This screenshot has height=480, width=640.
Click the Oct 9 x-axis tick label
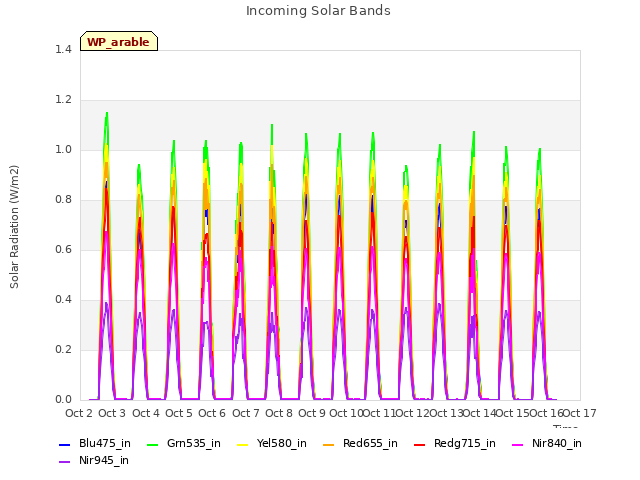312,413
